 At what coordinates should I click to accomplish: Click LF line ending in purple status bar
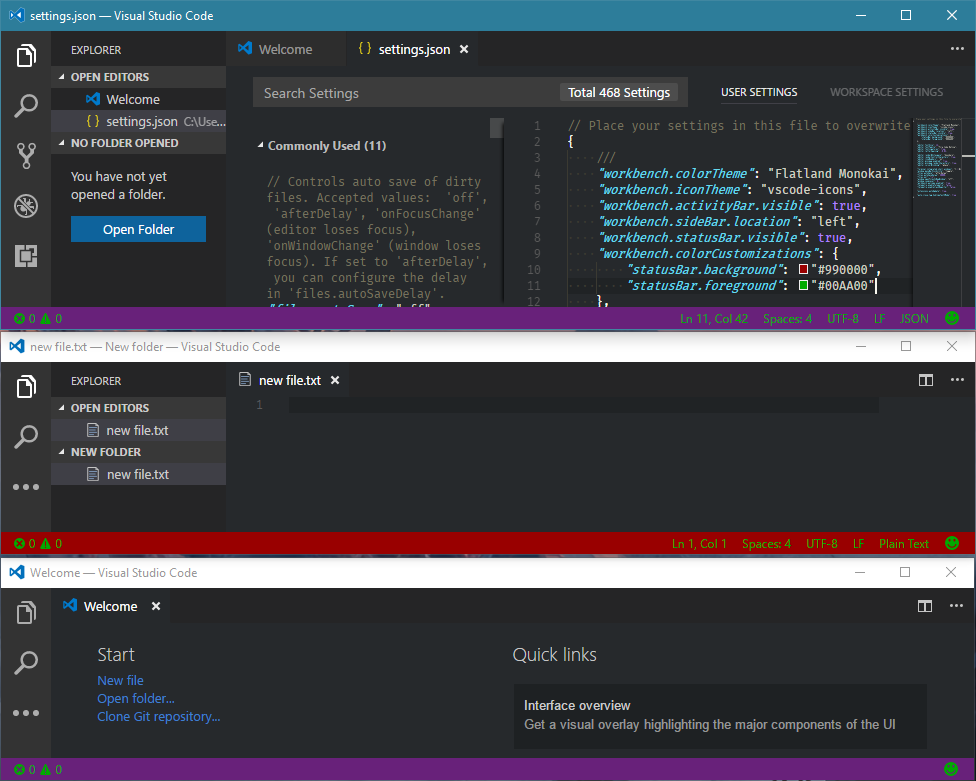click(x=879, y=319)
